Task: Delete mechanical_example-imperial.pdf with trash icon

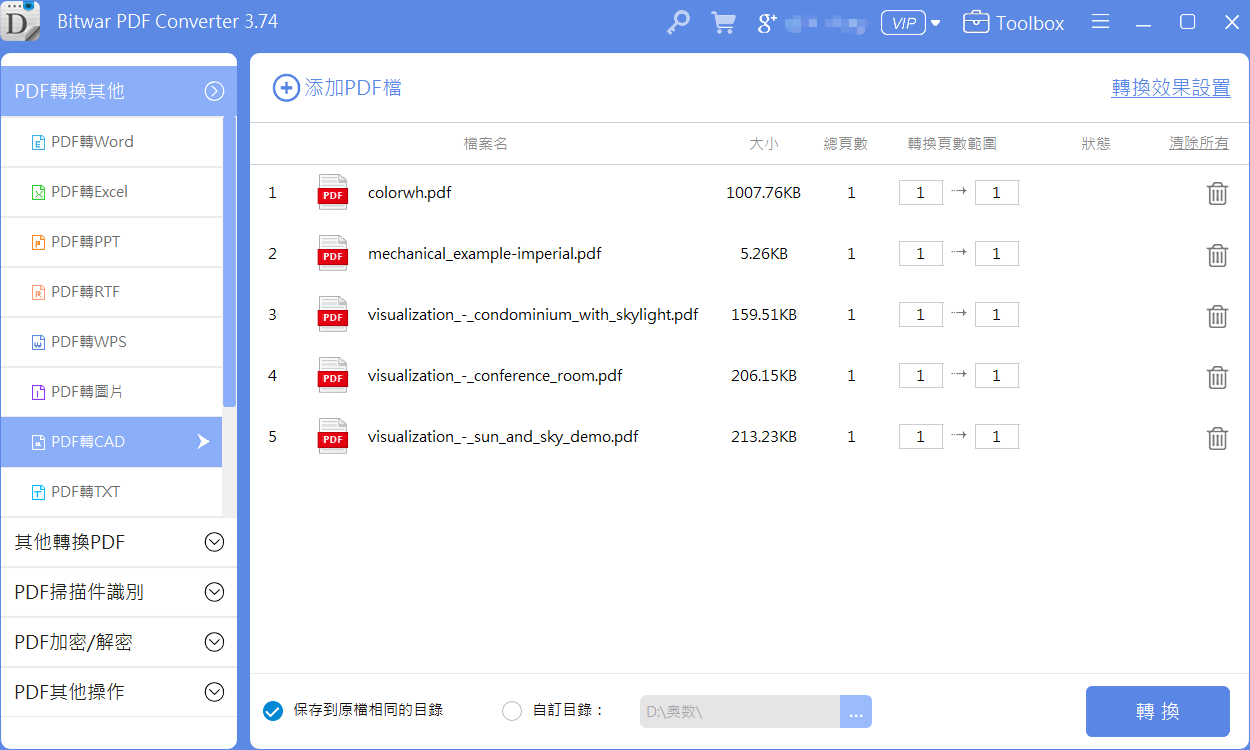Action: click(1217, 254)
